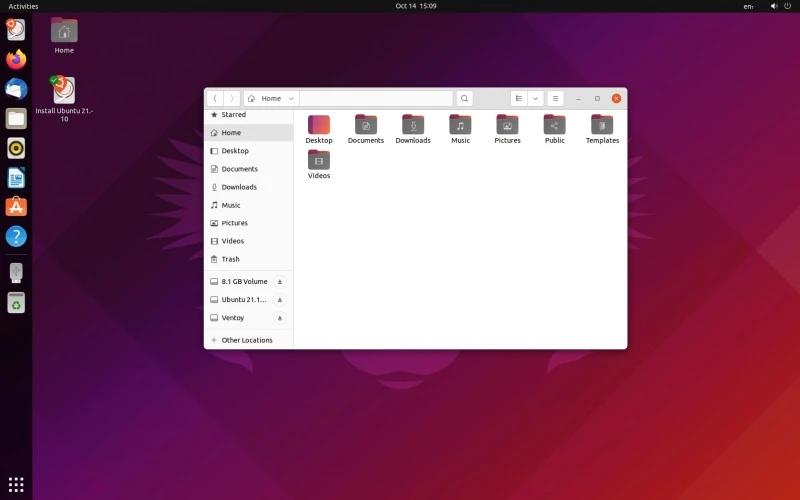Go to Pictures in sidebar
This screenshot has width=800, height=500.
click(234, 223)
